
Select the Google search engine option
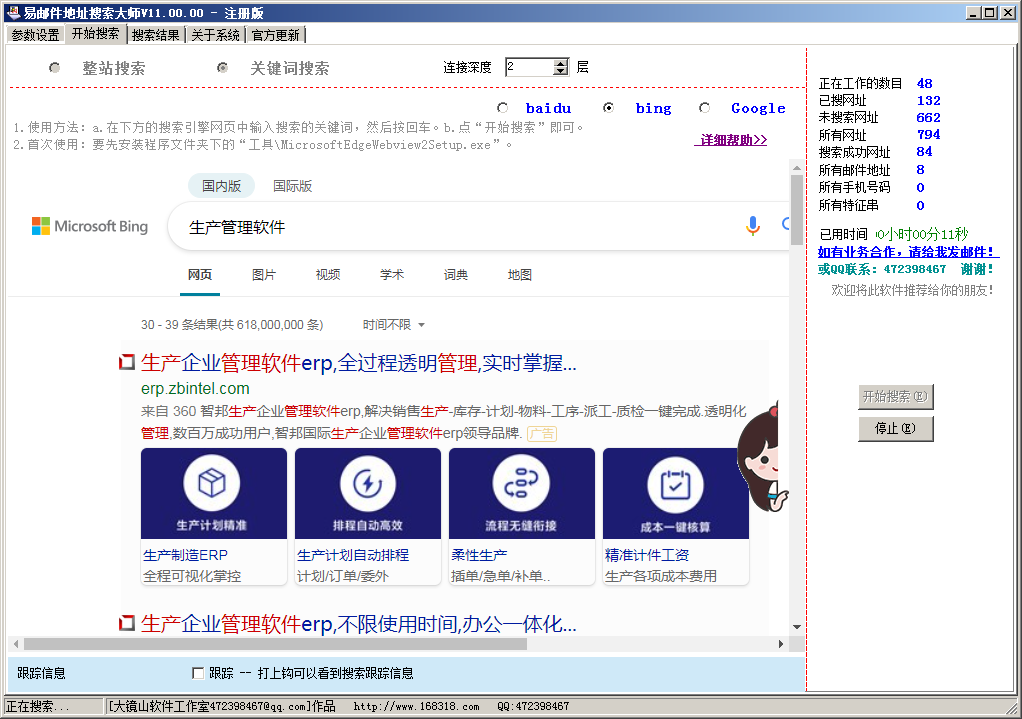pyautogui.click(x=705, y=108)
